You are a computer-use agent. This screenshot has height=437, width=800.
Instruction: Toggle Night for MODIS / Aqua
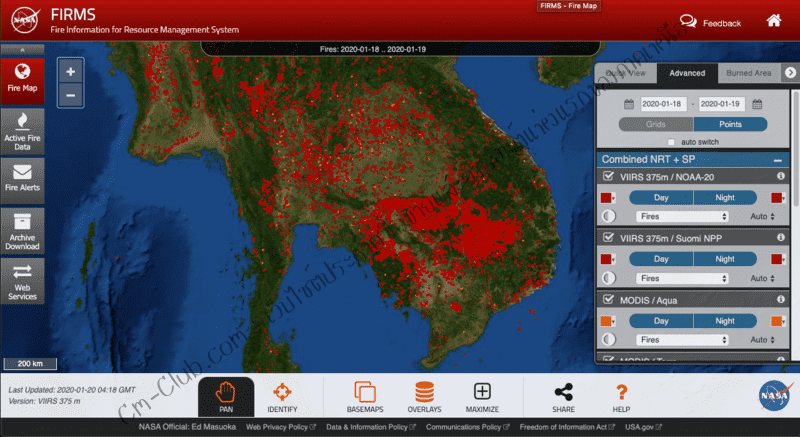[x=725, y=321]
